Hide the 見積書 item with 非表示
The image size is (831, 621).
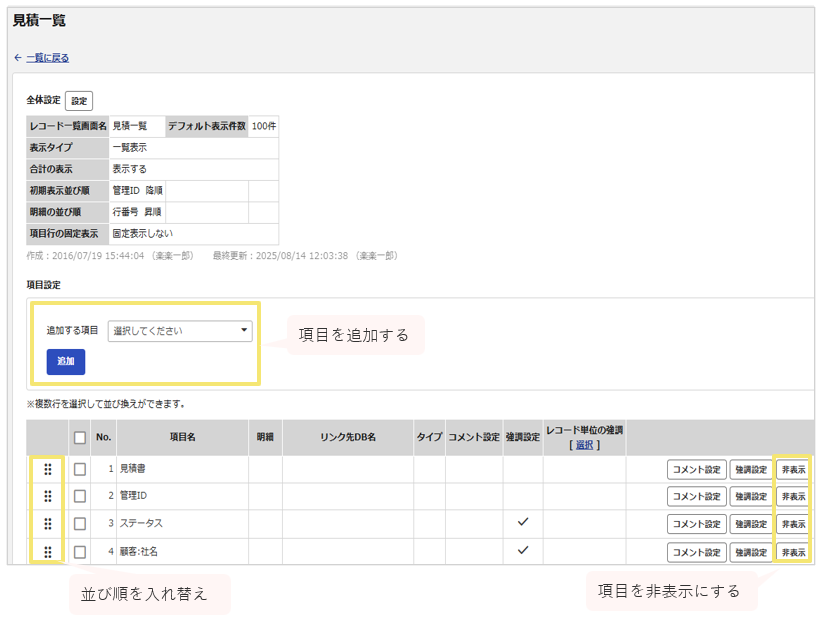793,469
